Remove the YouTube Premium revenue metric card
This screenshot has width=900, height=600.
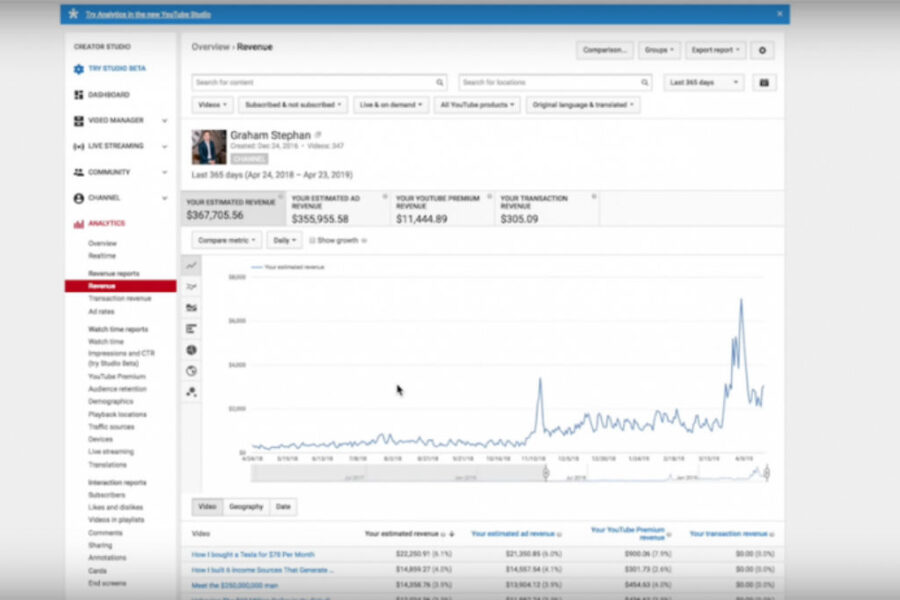click(489, 197)
